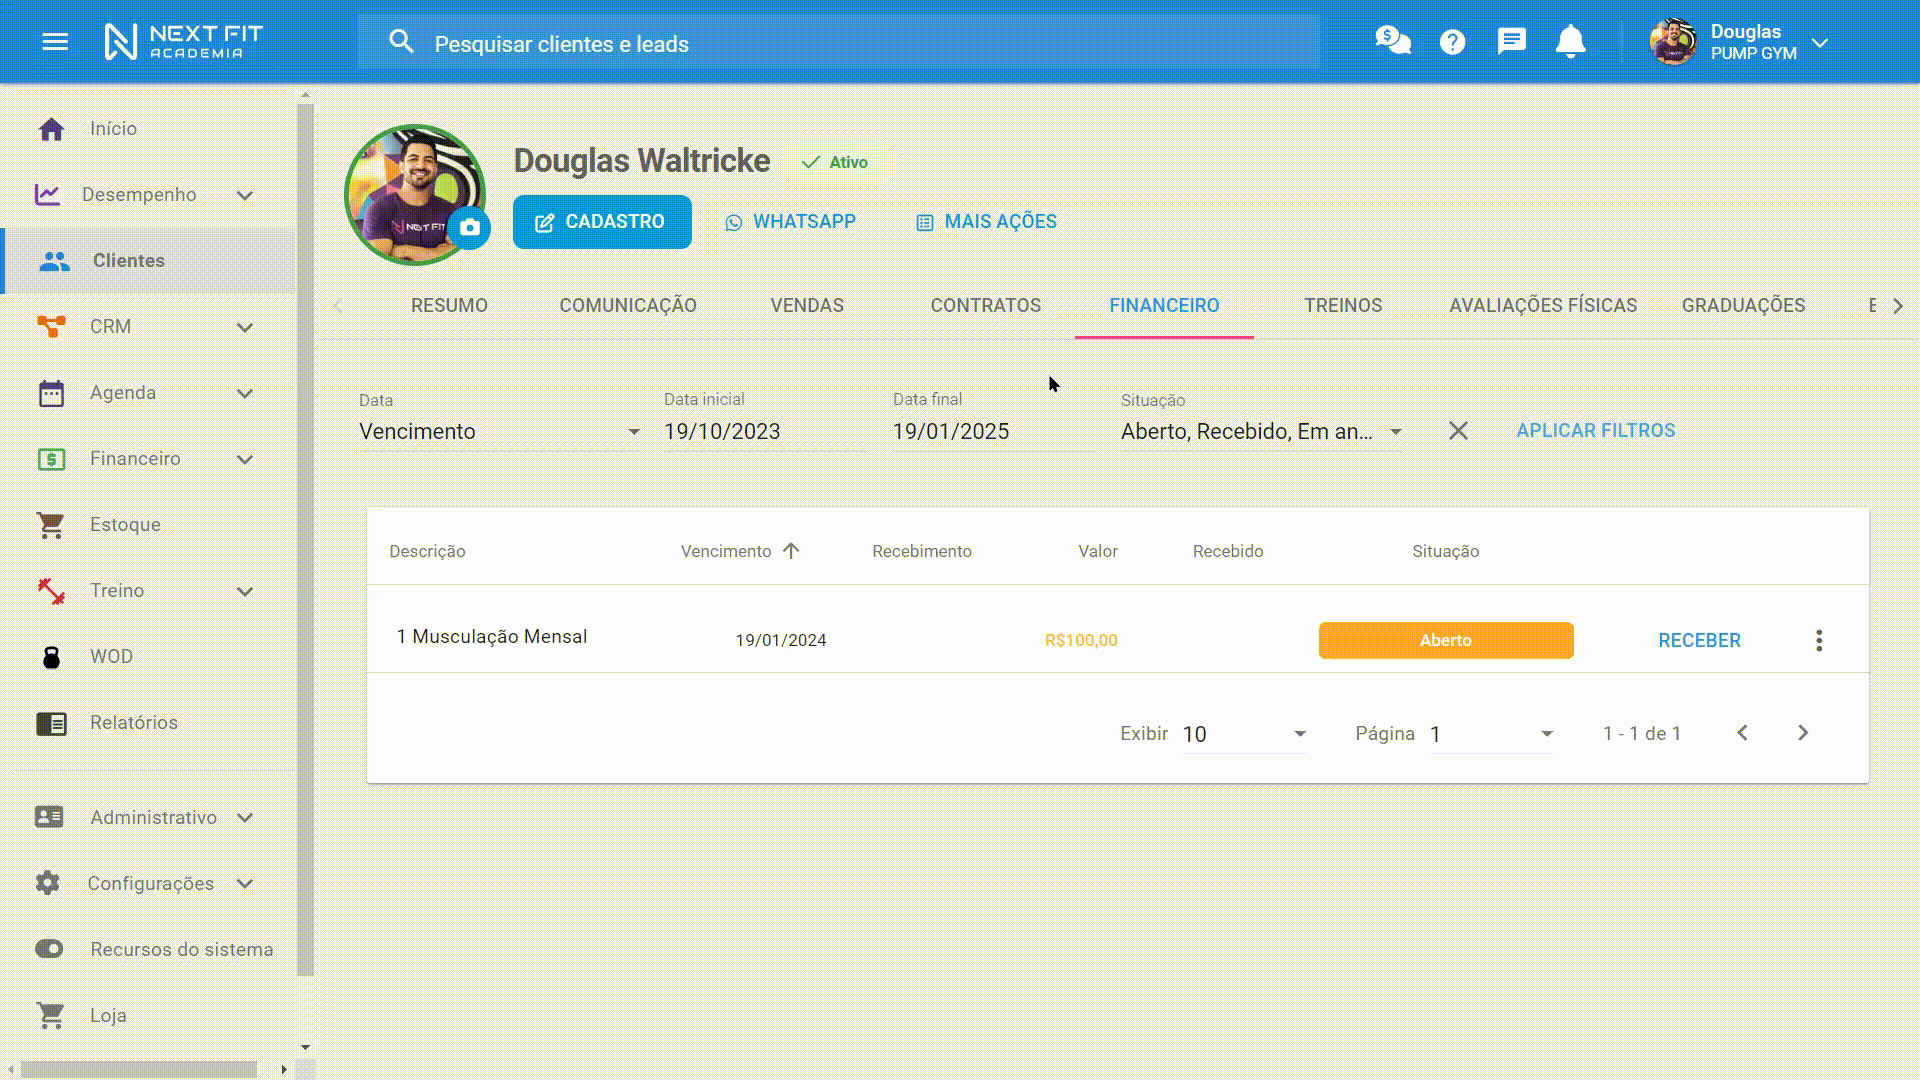Clear filters with the X icon

pyautogui.click(x=1458, y=431)
